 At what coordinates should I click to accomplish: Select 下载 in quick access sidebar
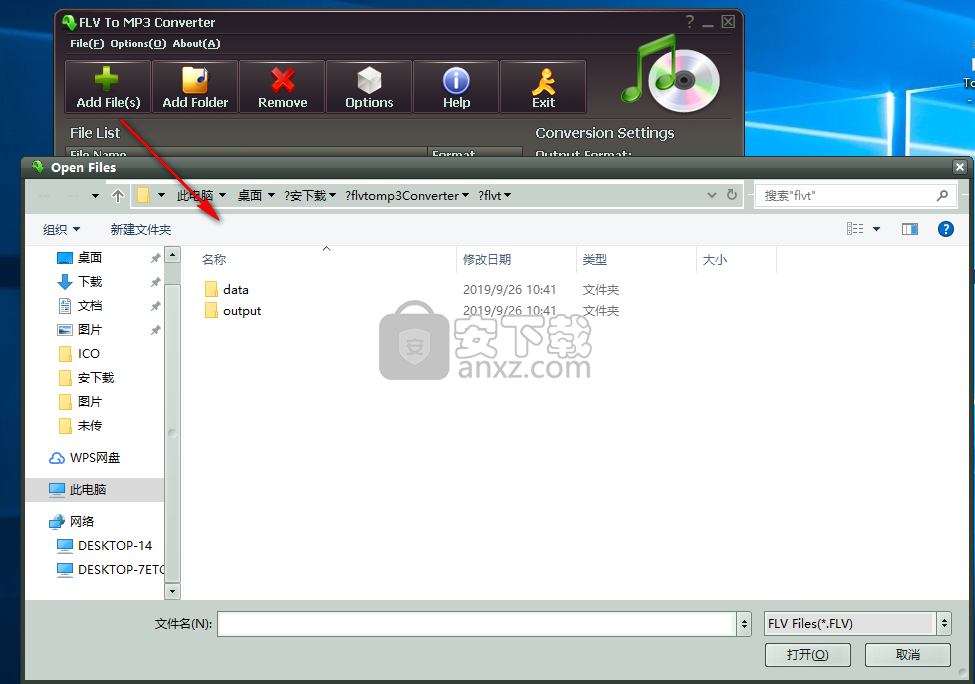[x=90, y=282]
